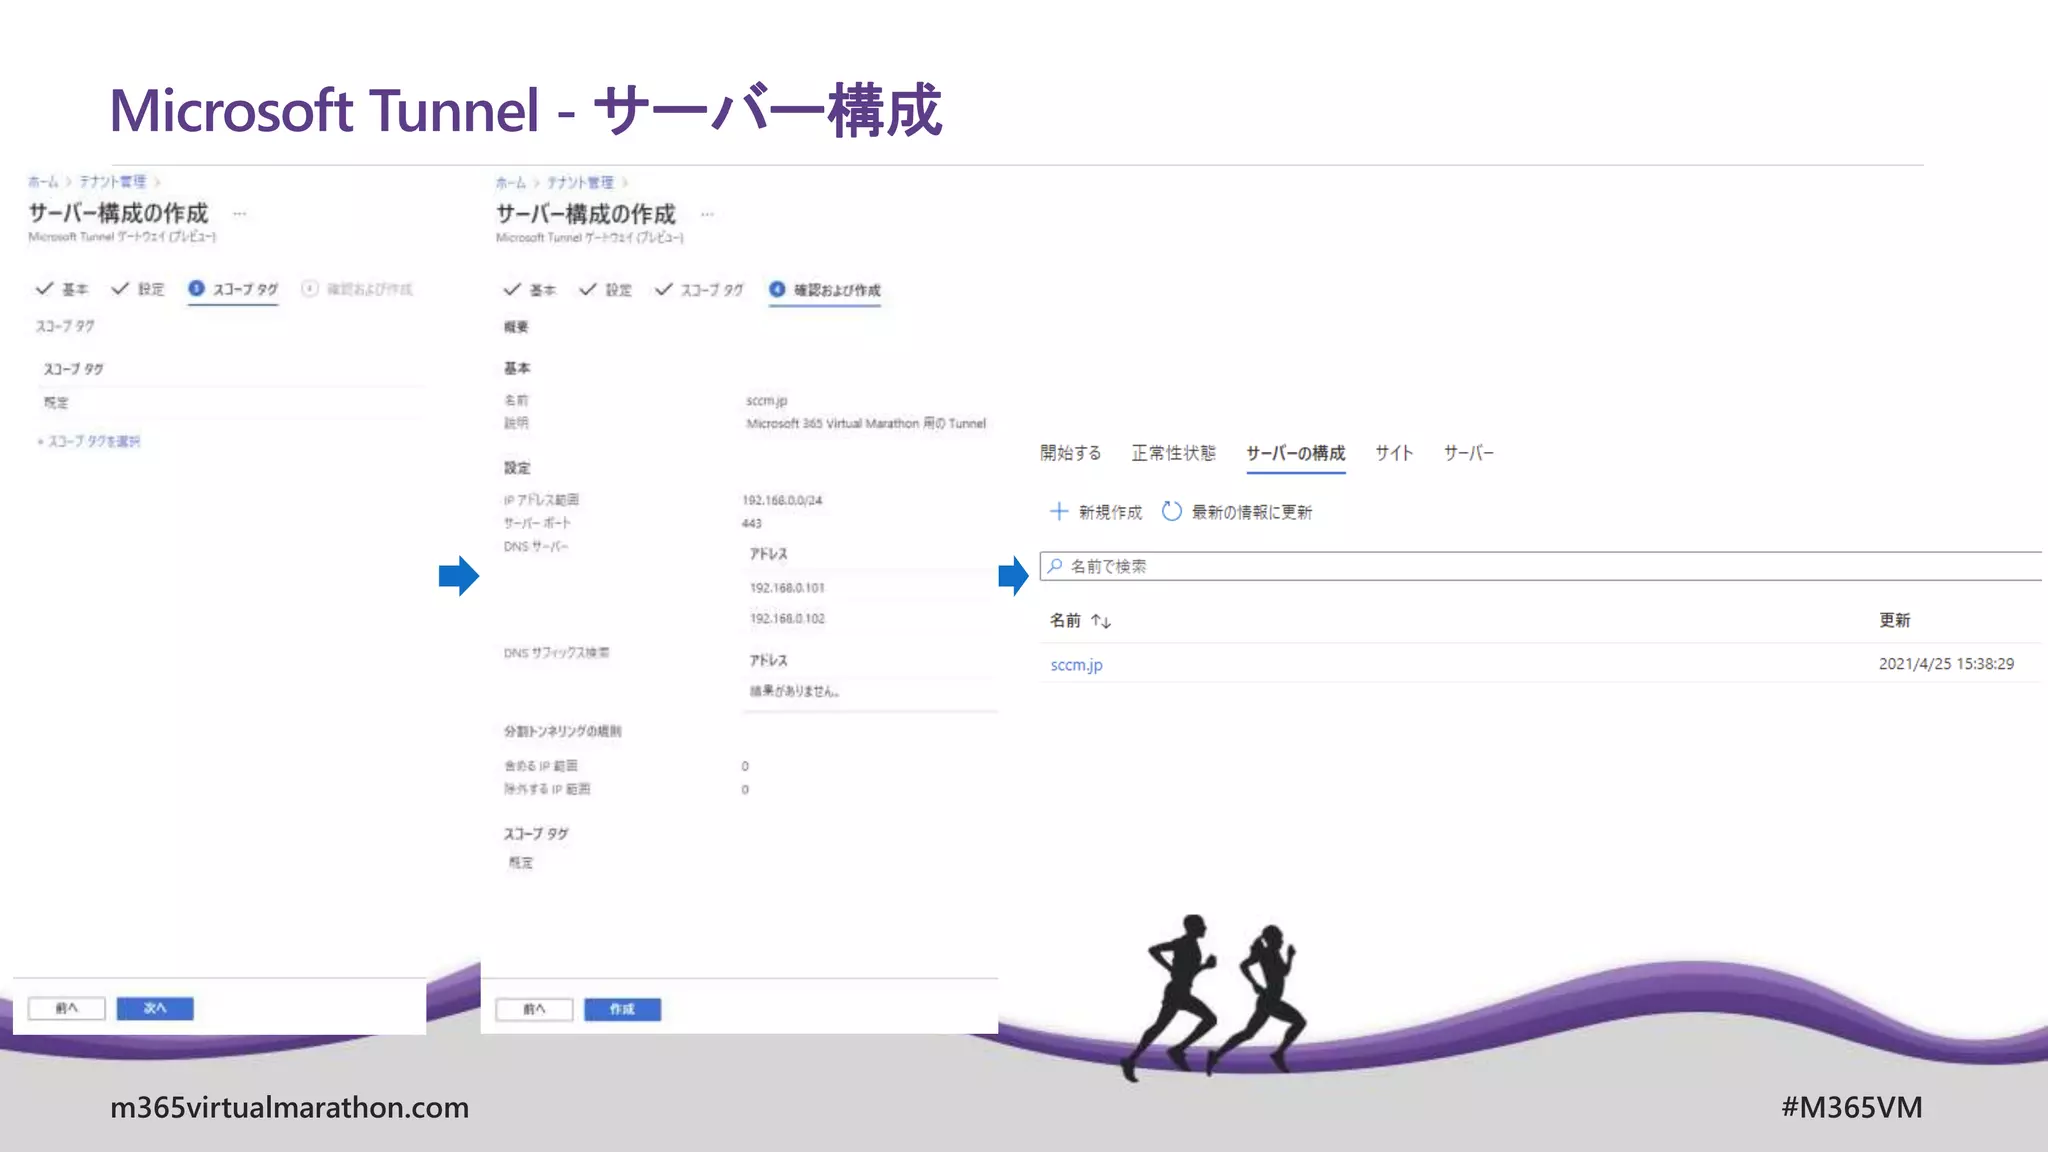The height and width of the screenshot is (1152, 2048).
Task: Sort by the 名前 column arrows
Action: click(x=1101, y=621)
